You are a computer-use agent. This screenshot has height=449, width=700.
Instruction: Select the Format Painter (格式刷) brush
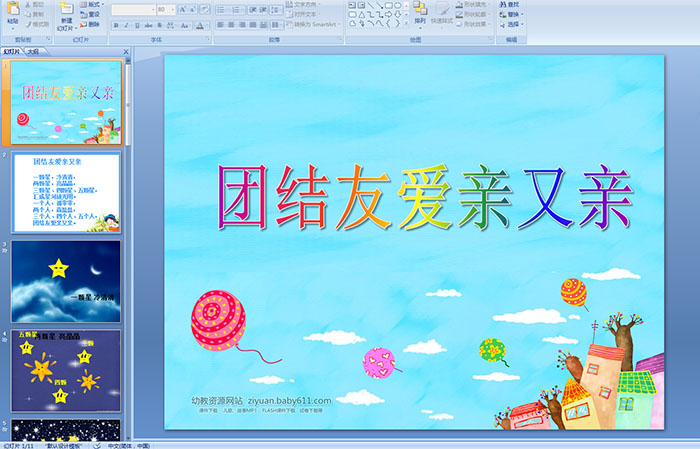[28, 24]
